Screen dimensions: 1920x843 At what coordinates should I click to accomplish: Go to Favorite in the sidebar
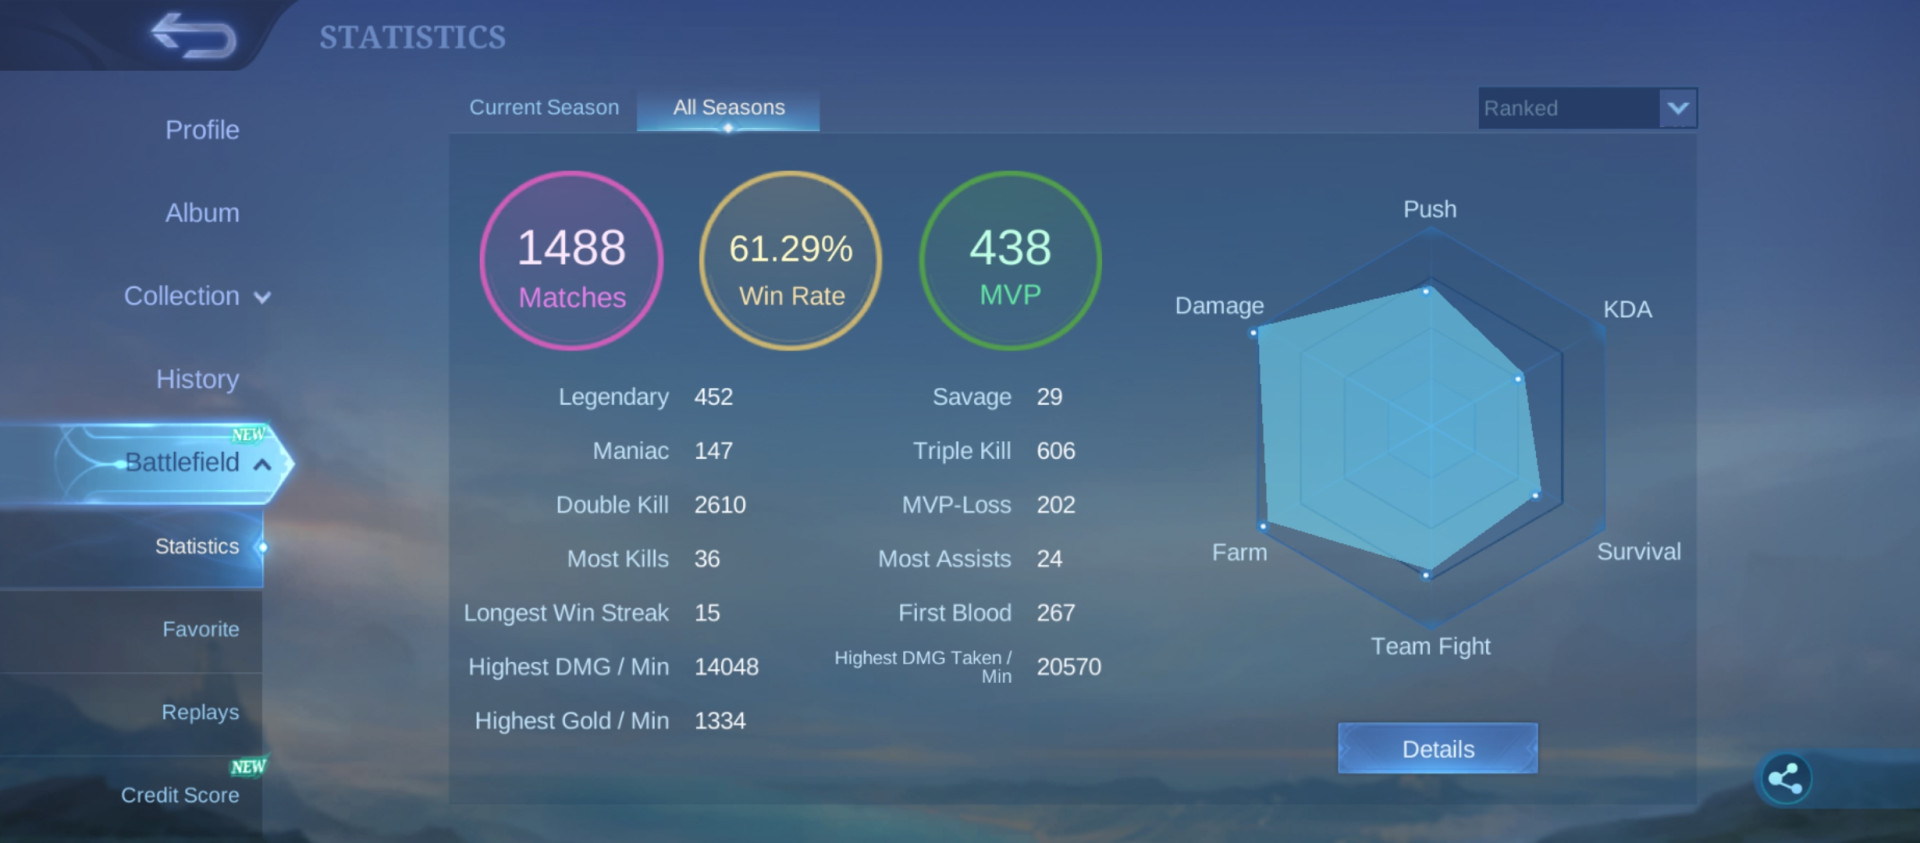click(x=201, y=629)
